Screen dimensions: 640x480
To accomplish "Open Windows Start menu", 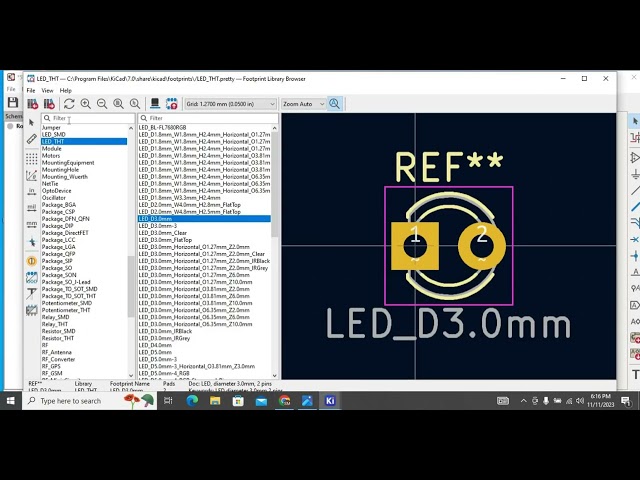I will pyautogui.click(x=11, y=401).
